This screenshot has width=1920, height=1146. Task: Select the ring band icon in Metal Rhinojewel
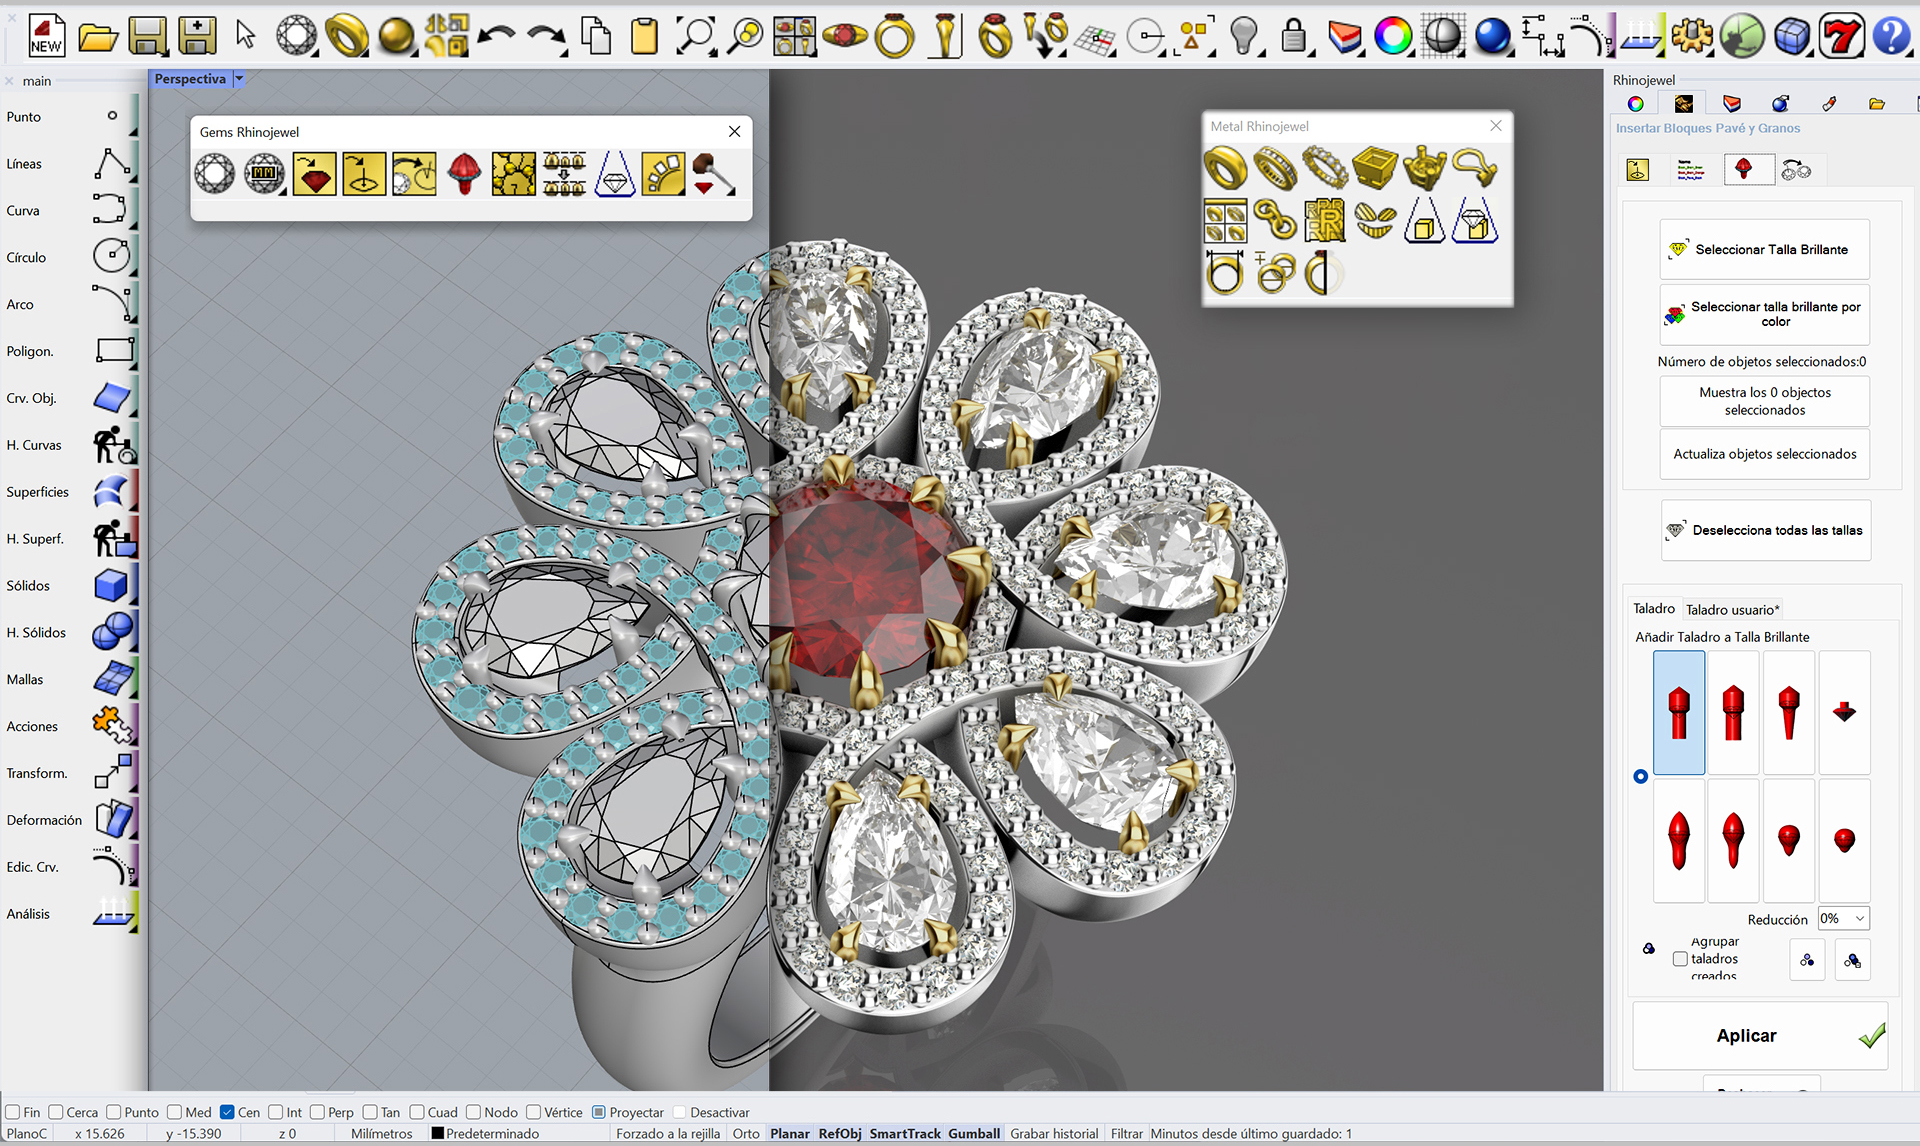pyautogui.click(x=1225, y=168)
